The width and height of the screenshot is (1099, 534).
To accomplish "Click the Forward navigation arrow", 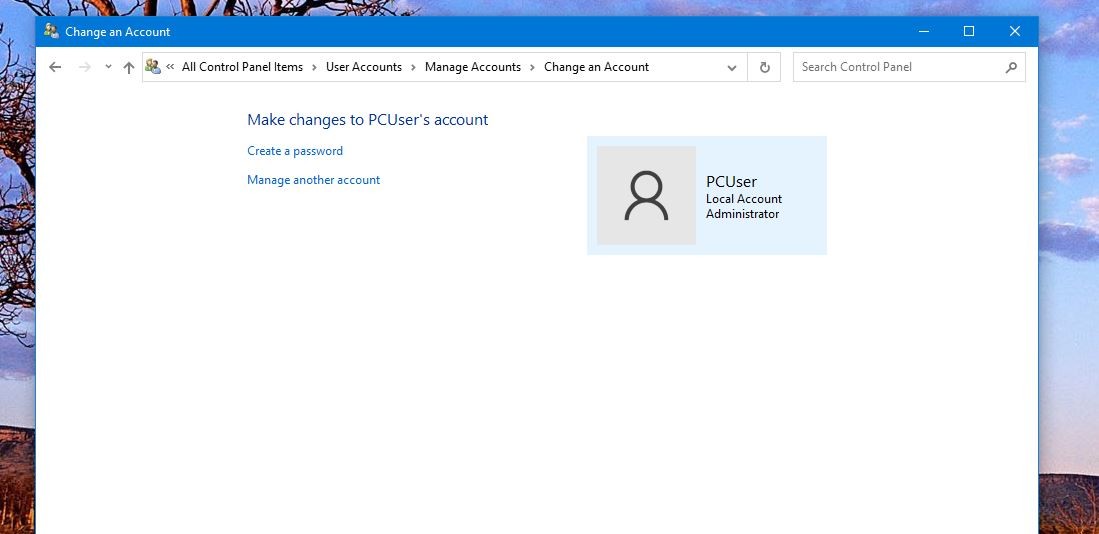I will pyautogui.click(x=85, y=67).
